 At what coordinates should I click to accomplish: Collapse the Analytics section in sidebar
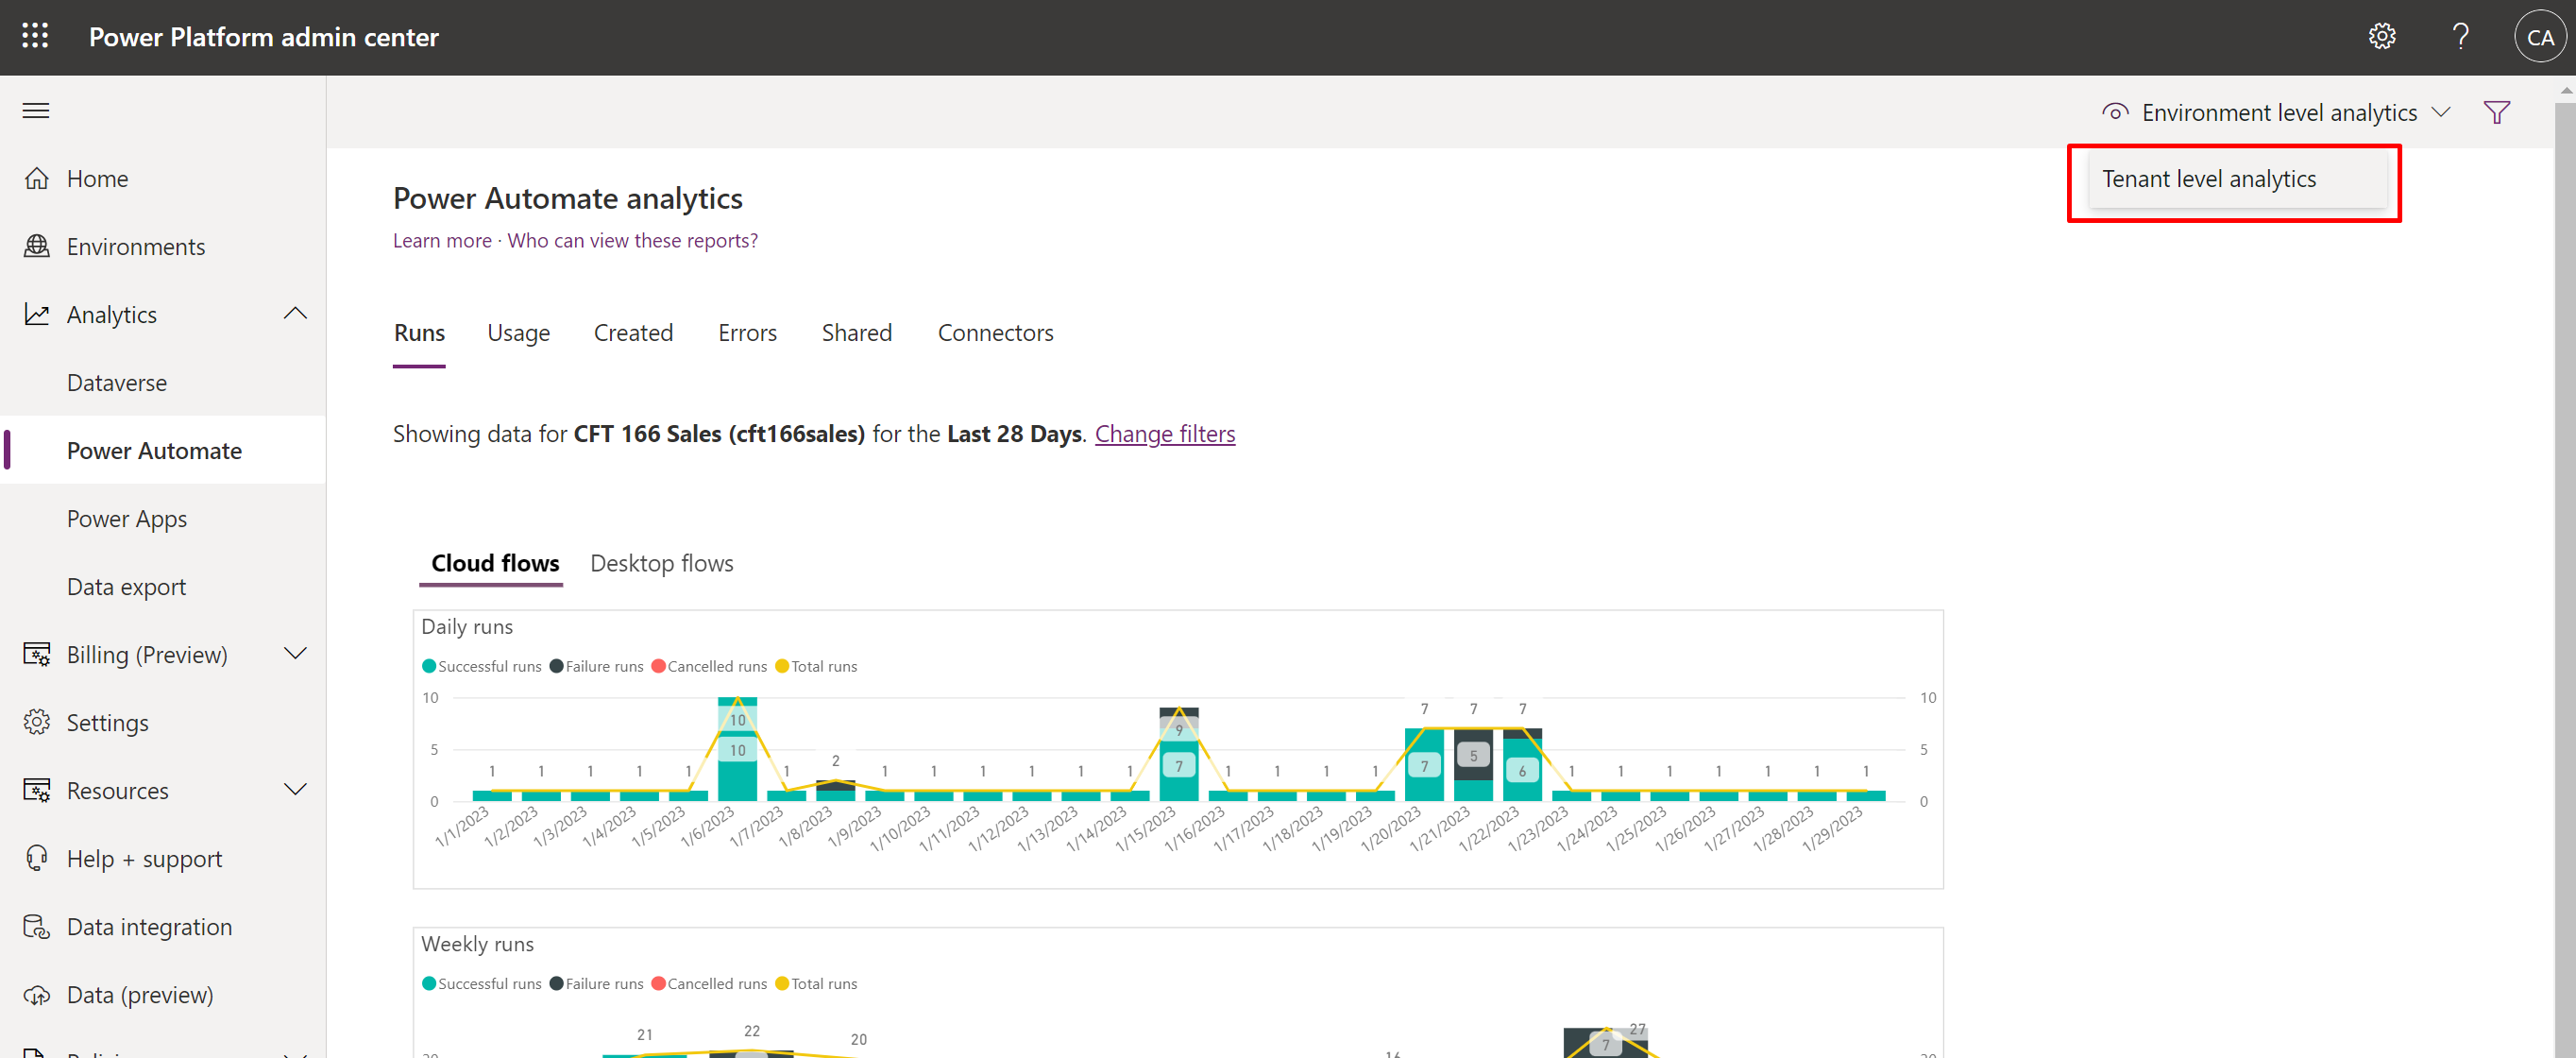coord(295,313)
